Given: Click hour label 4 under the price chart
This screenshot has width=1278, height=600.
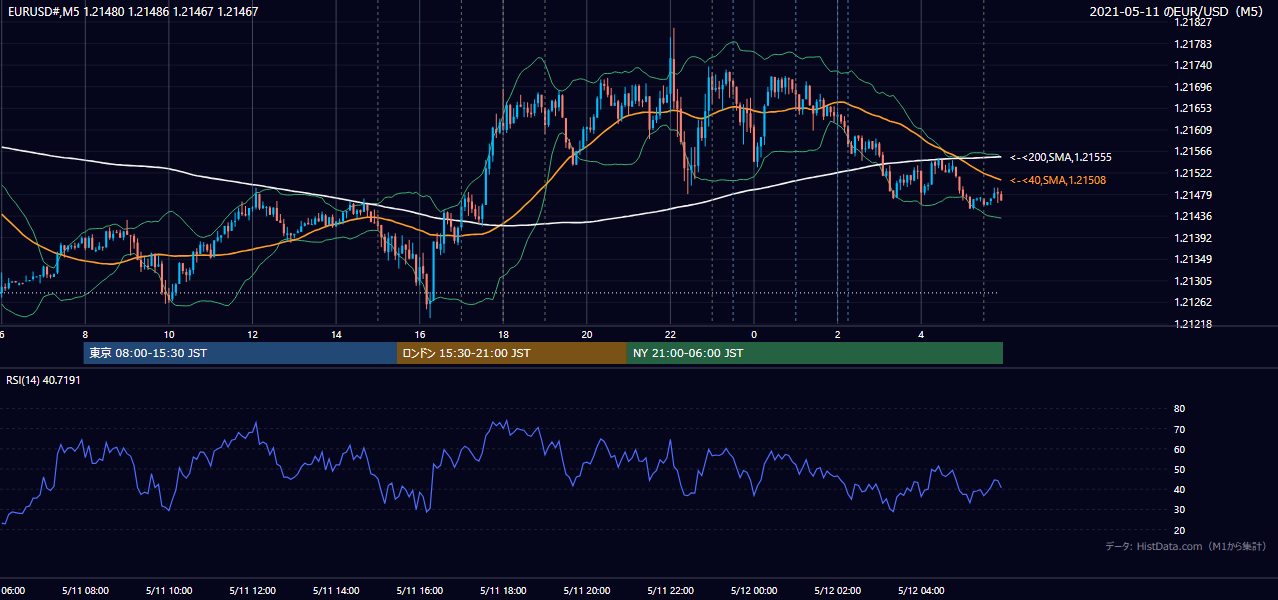Looking at the screenshot, I should tap(921, 334).
